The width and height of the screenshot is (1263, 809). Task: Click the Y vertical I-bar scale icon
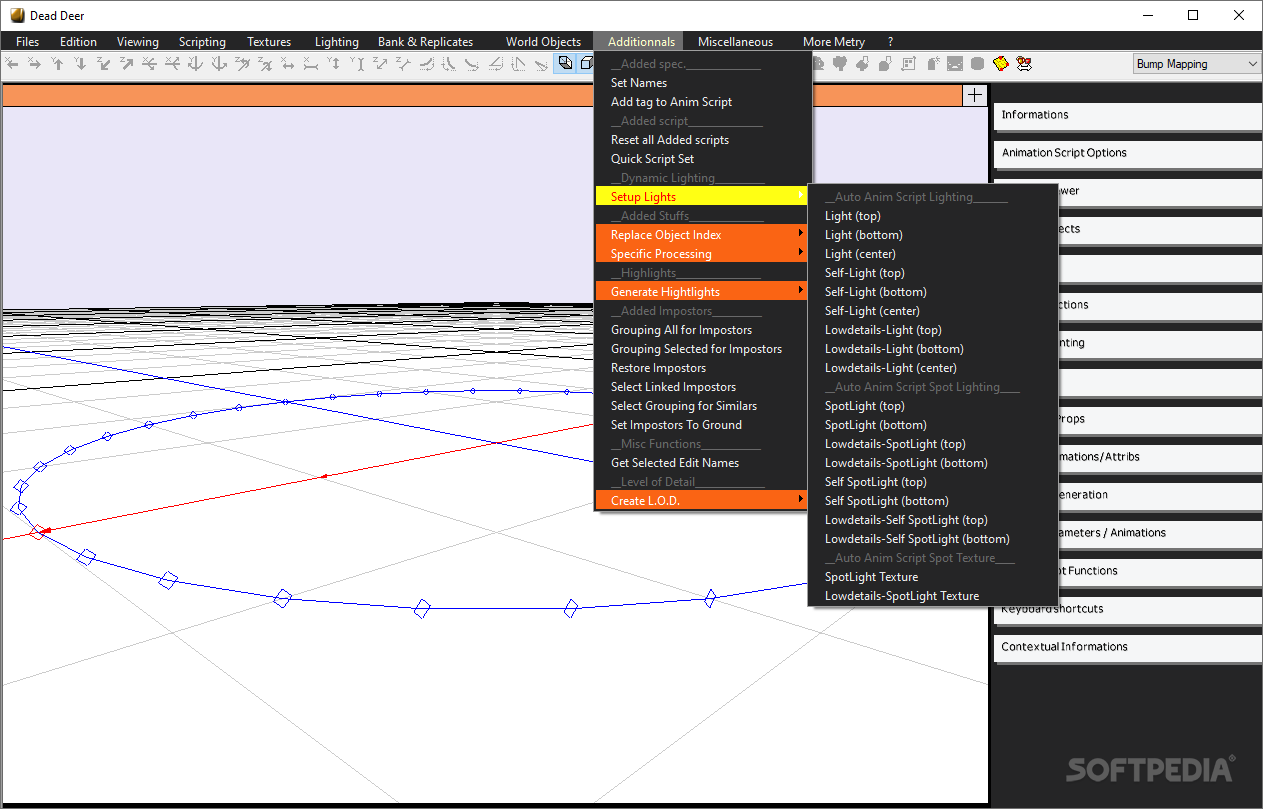(357, 63)
